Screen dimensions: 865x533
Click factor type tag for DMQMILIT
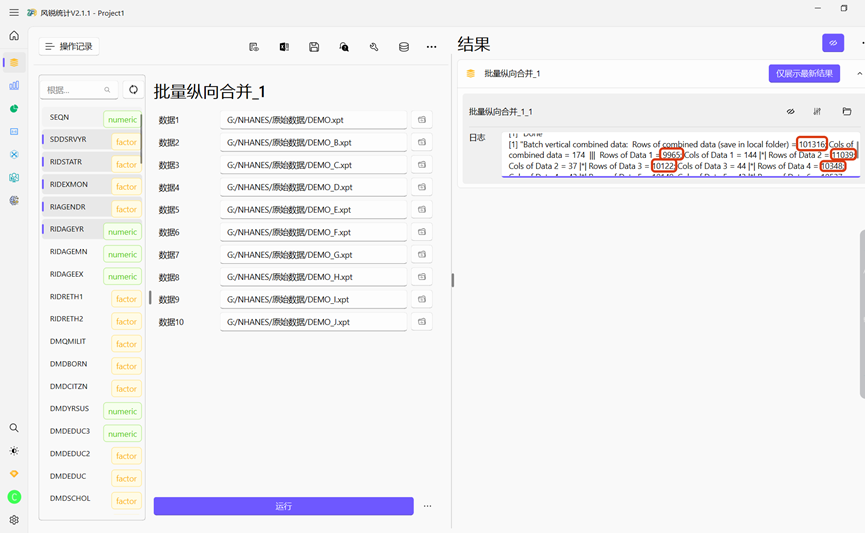[x=126, y=344]
